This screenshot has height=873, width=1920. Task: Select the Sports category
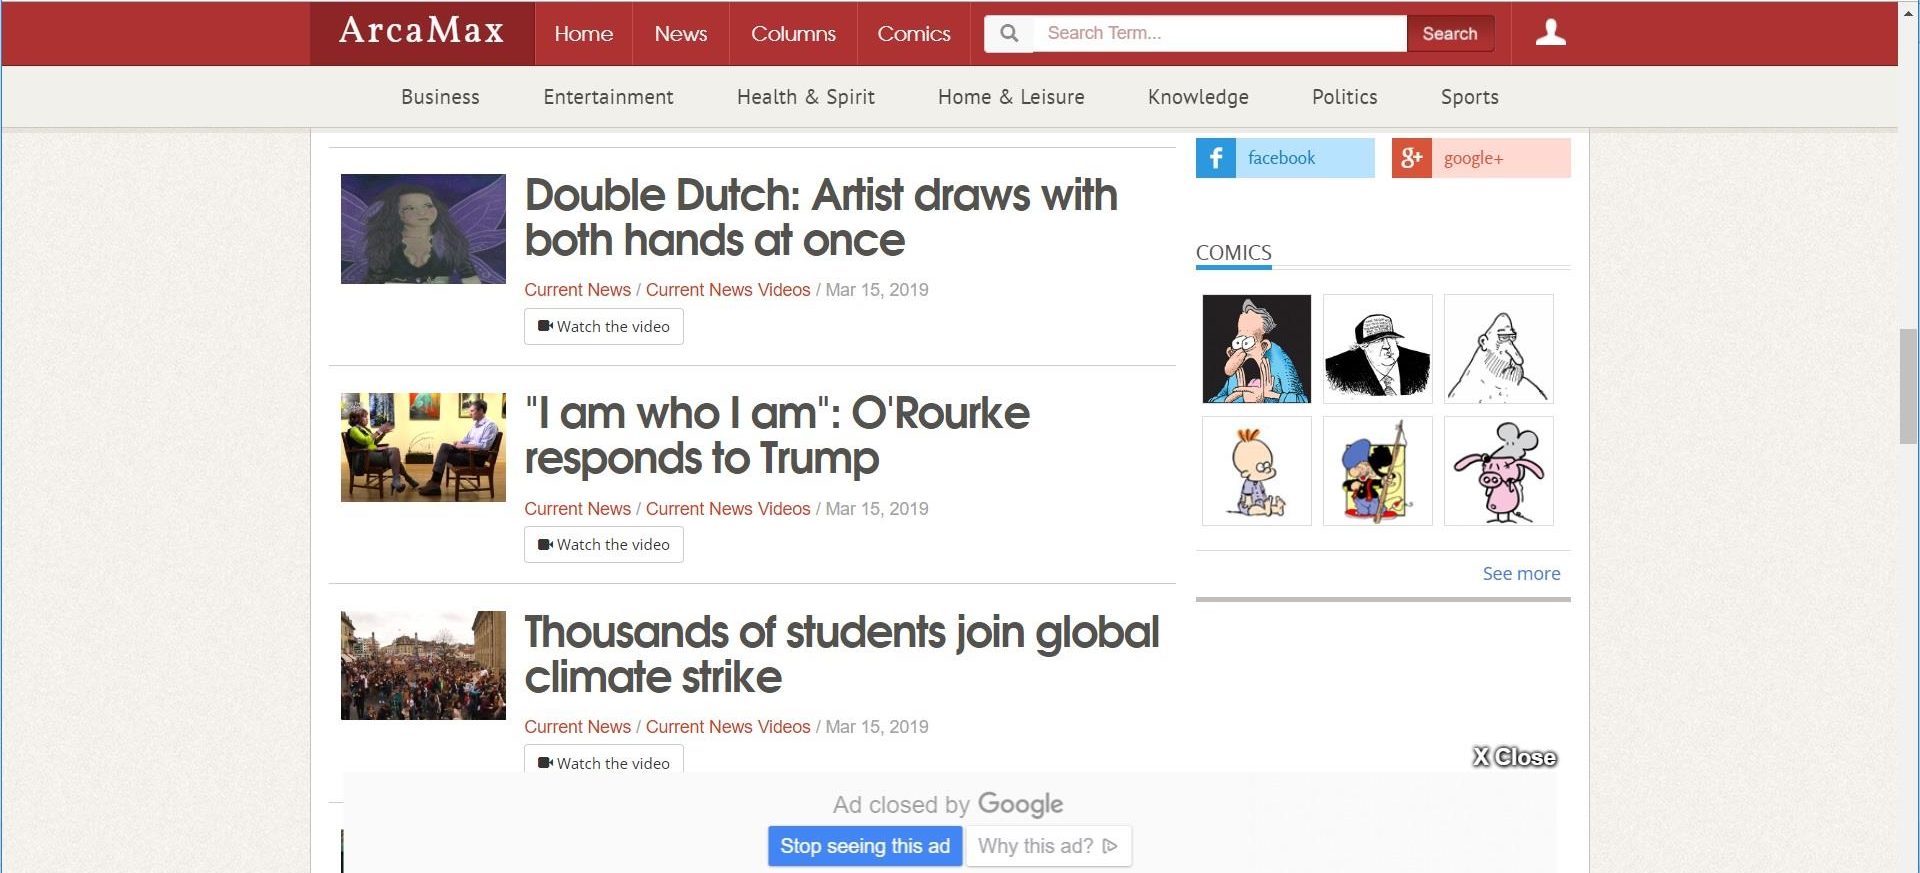[x=1470, y=97]
